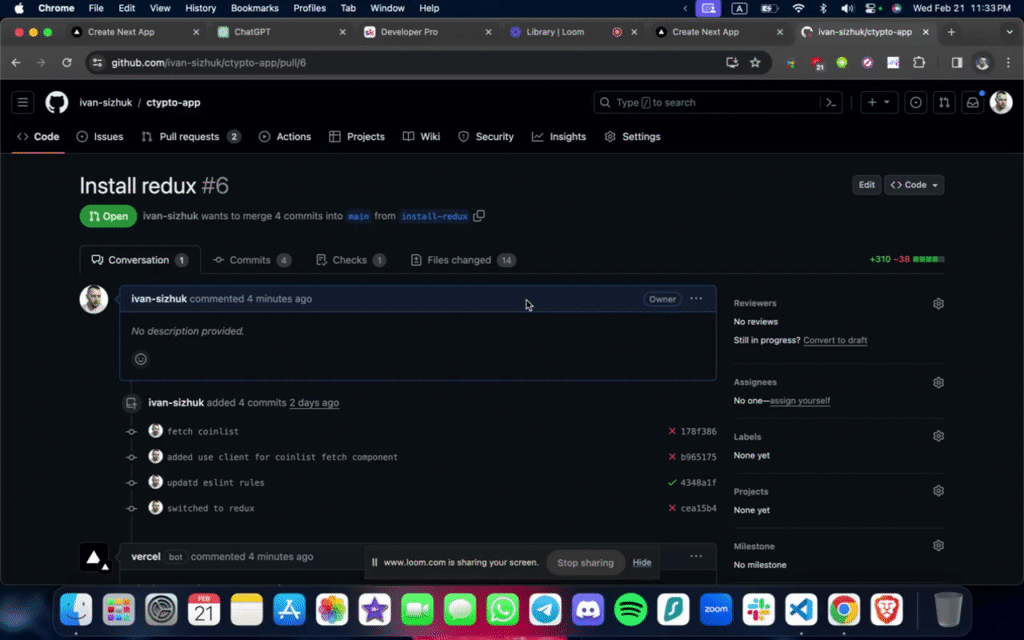Open the Code download dropdown button
The image size is (1024, 640).
click(913, 185)
